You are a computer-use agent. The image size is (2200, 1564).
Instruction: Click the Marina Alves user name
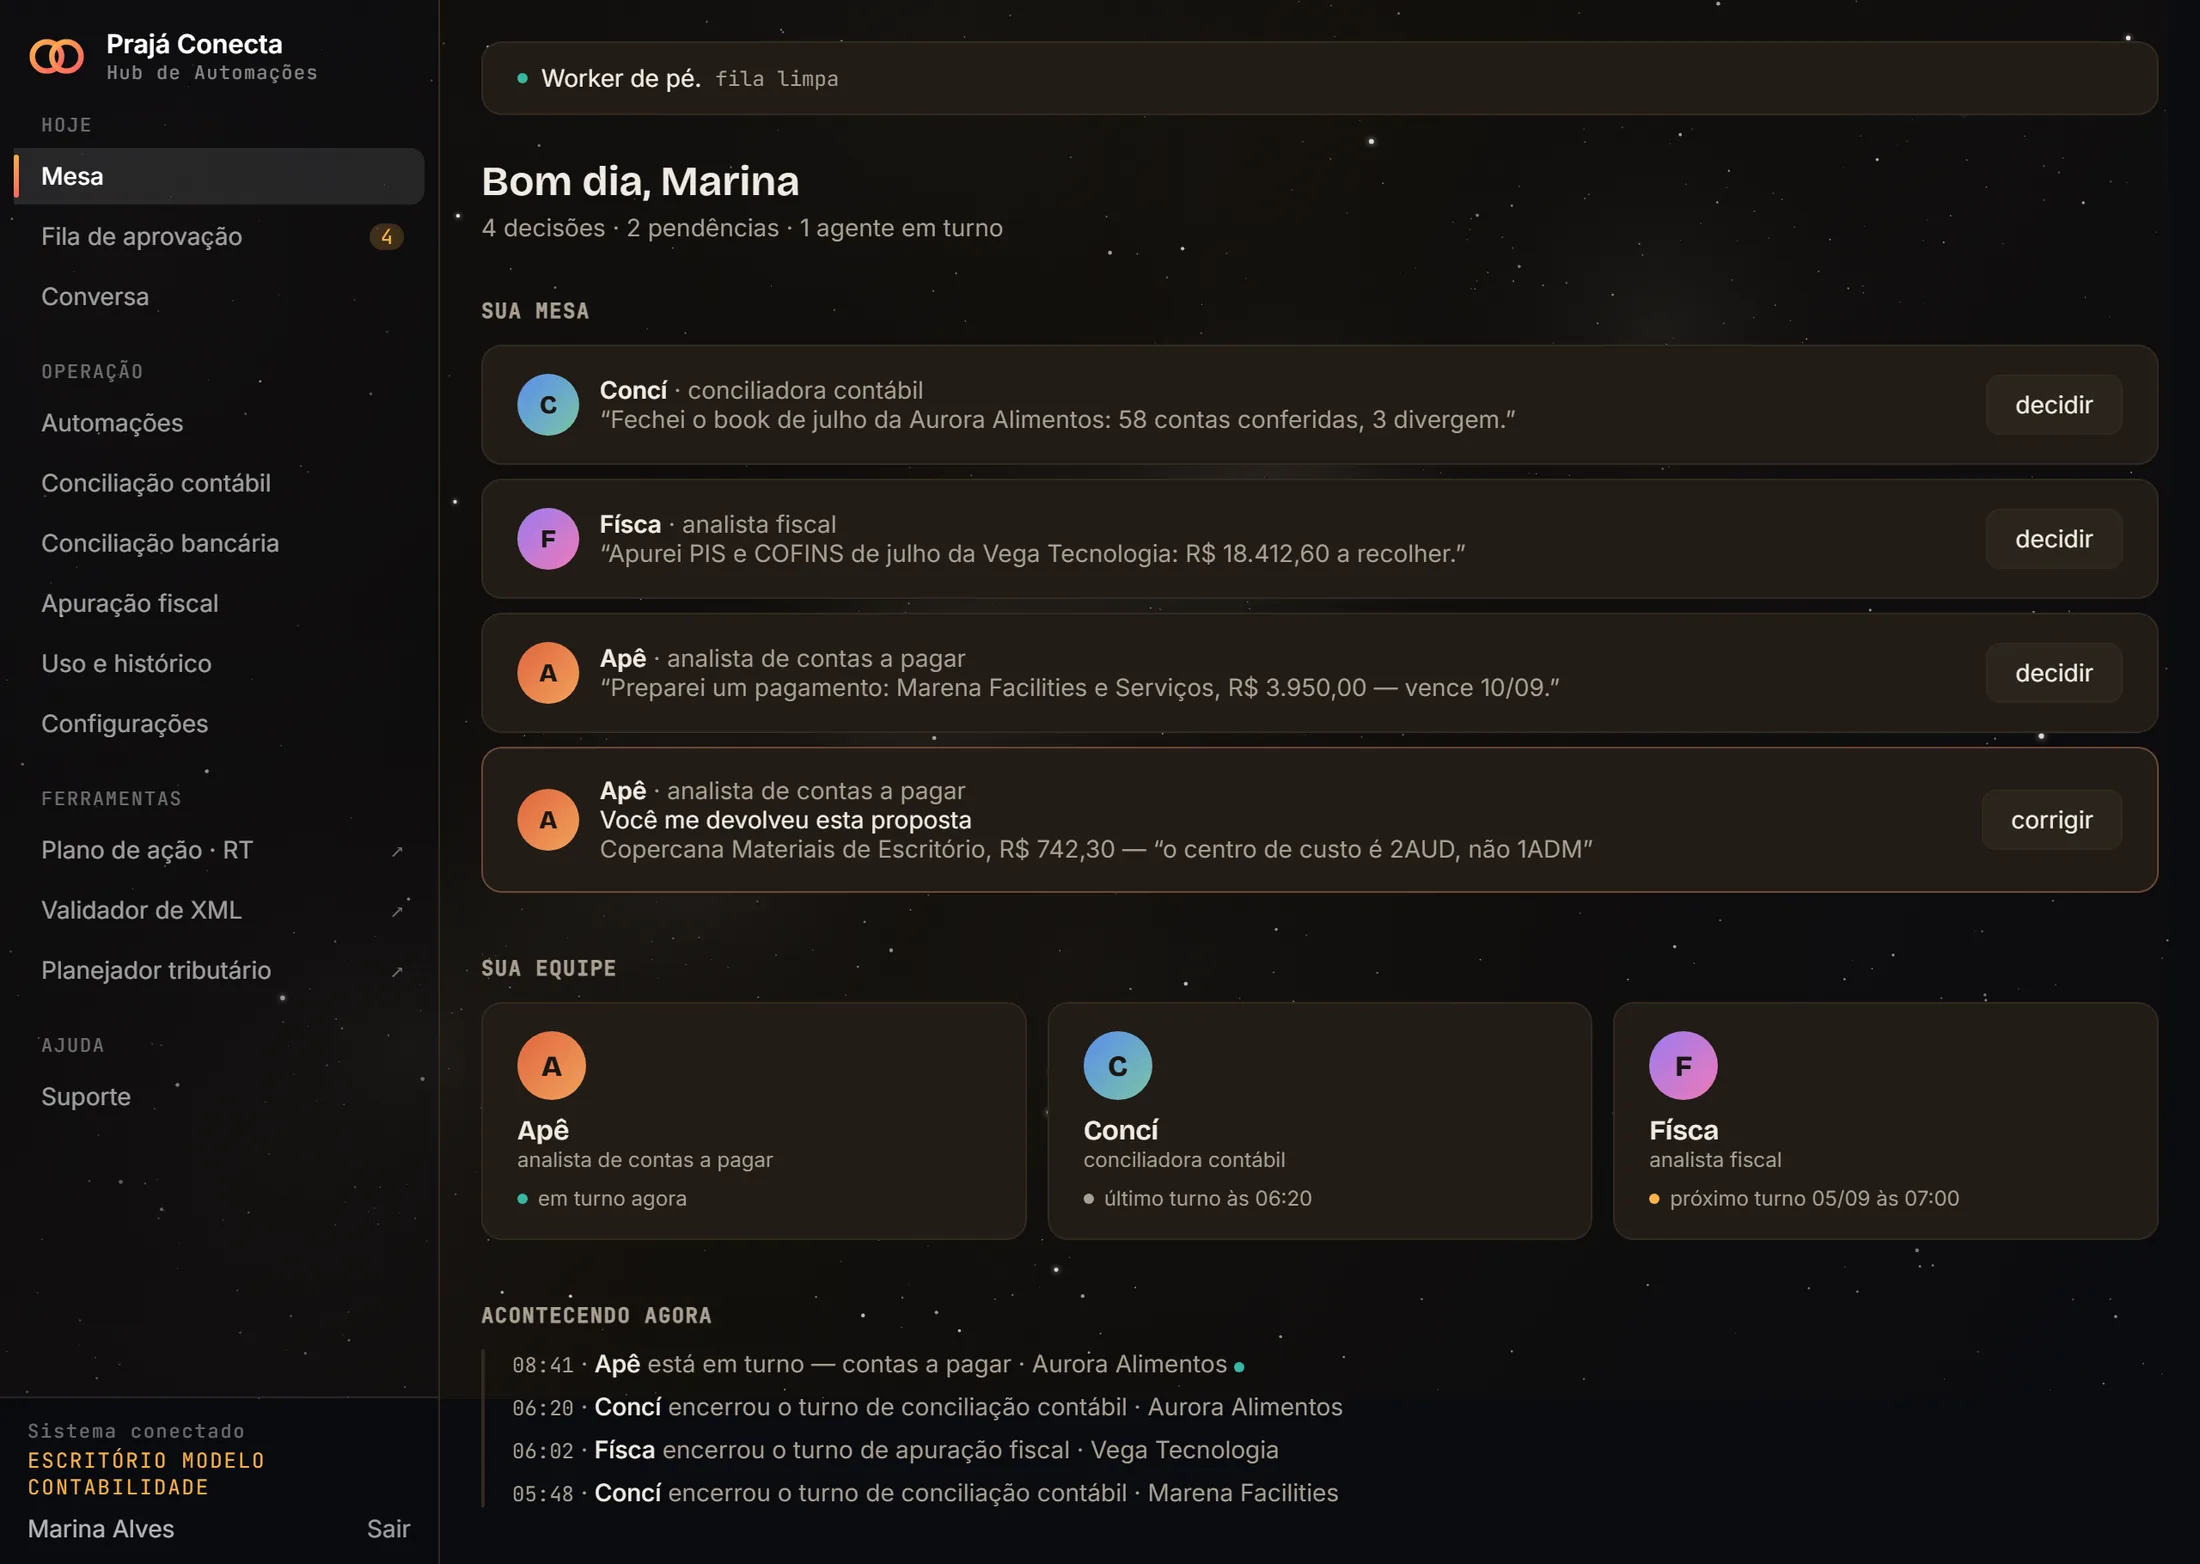pos(101,1528)
